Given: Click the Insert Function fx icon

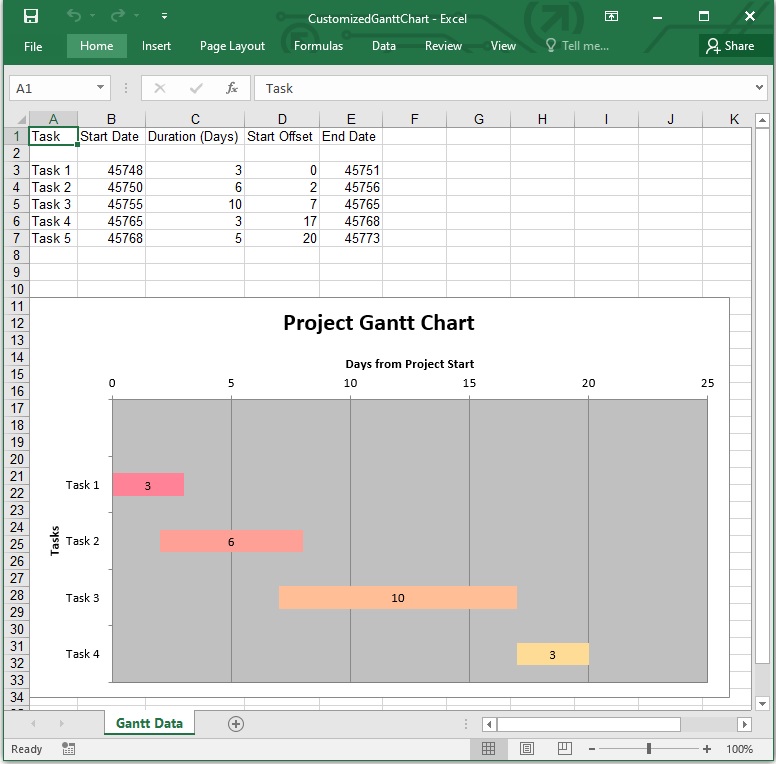Looking at the screenshot, I should pyautogui.click(x=232, y=88).
